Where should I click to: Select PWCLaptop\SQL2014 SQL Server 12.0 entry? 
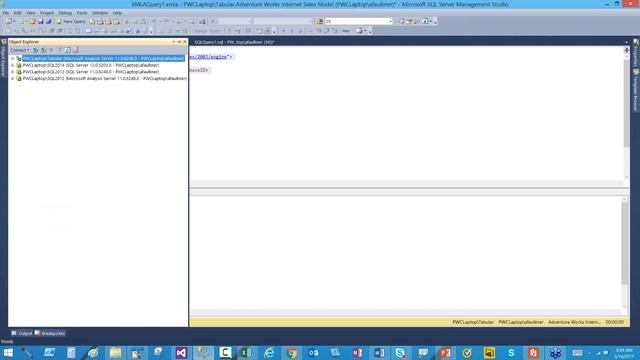[91, 65]
